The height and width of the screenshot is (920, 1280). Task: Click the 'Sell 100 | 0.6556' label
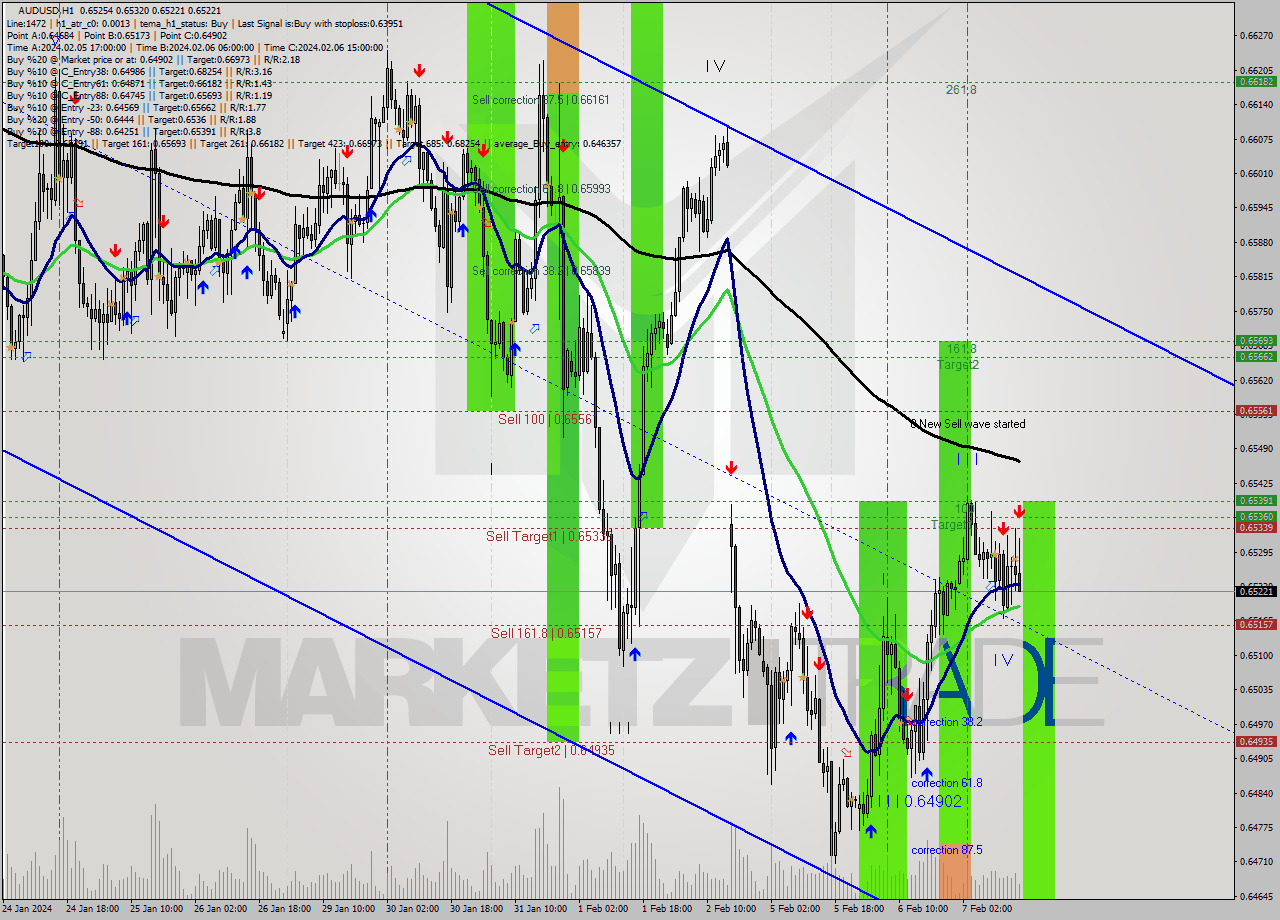(x=545, y=419)
